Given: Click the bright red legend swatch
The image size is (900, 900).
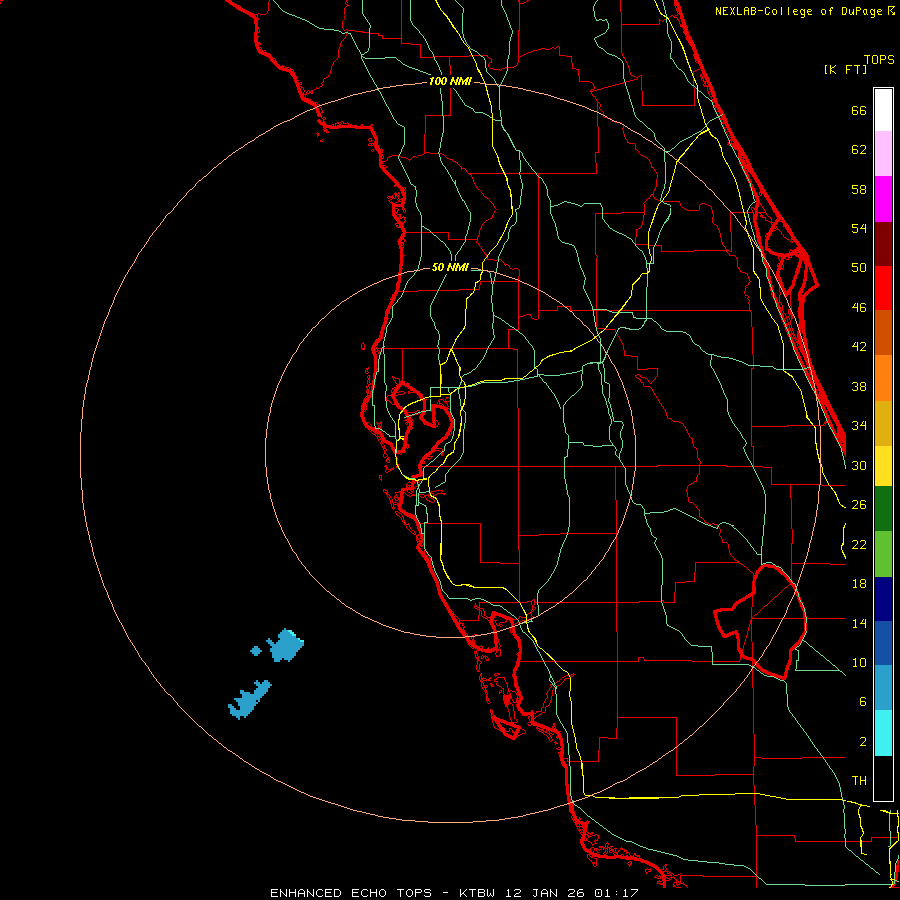Looking at the screenshot, I should point(883,288).
